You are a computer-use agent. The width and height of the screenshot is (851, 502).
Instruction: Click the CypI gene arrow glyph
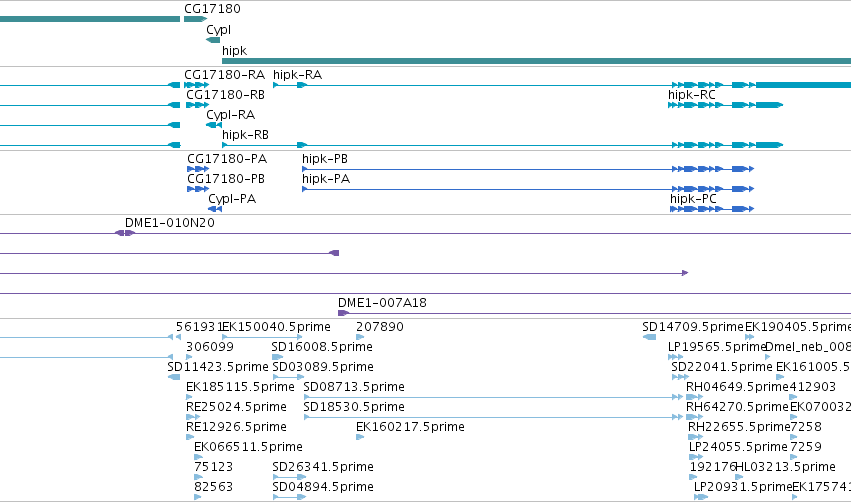(x=213, y=40)
